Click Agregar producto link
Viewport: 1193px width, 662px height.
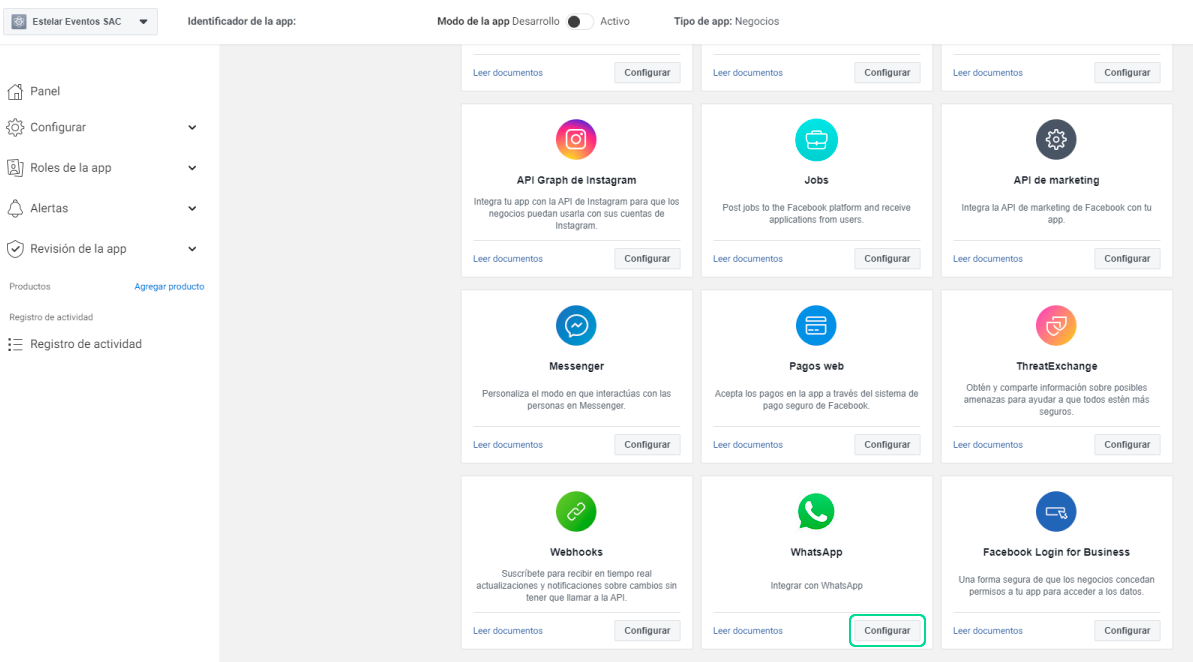[x=169, y=287]
